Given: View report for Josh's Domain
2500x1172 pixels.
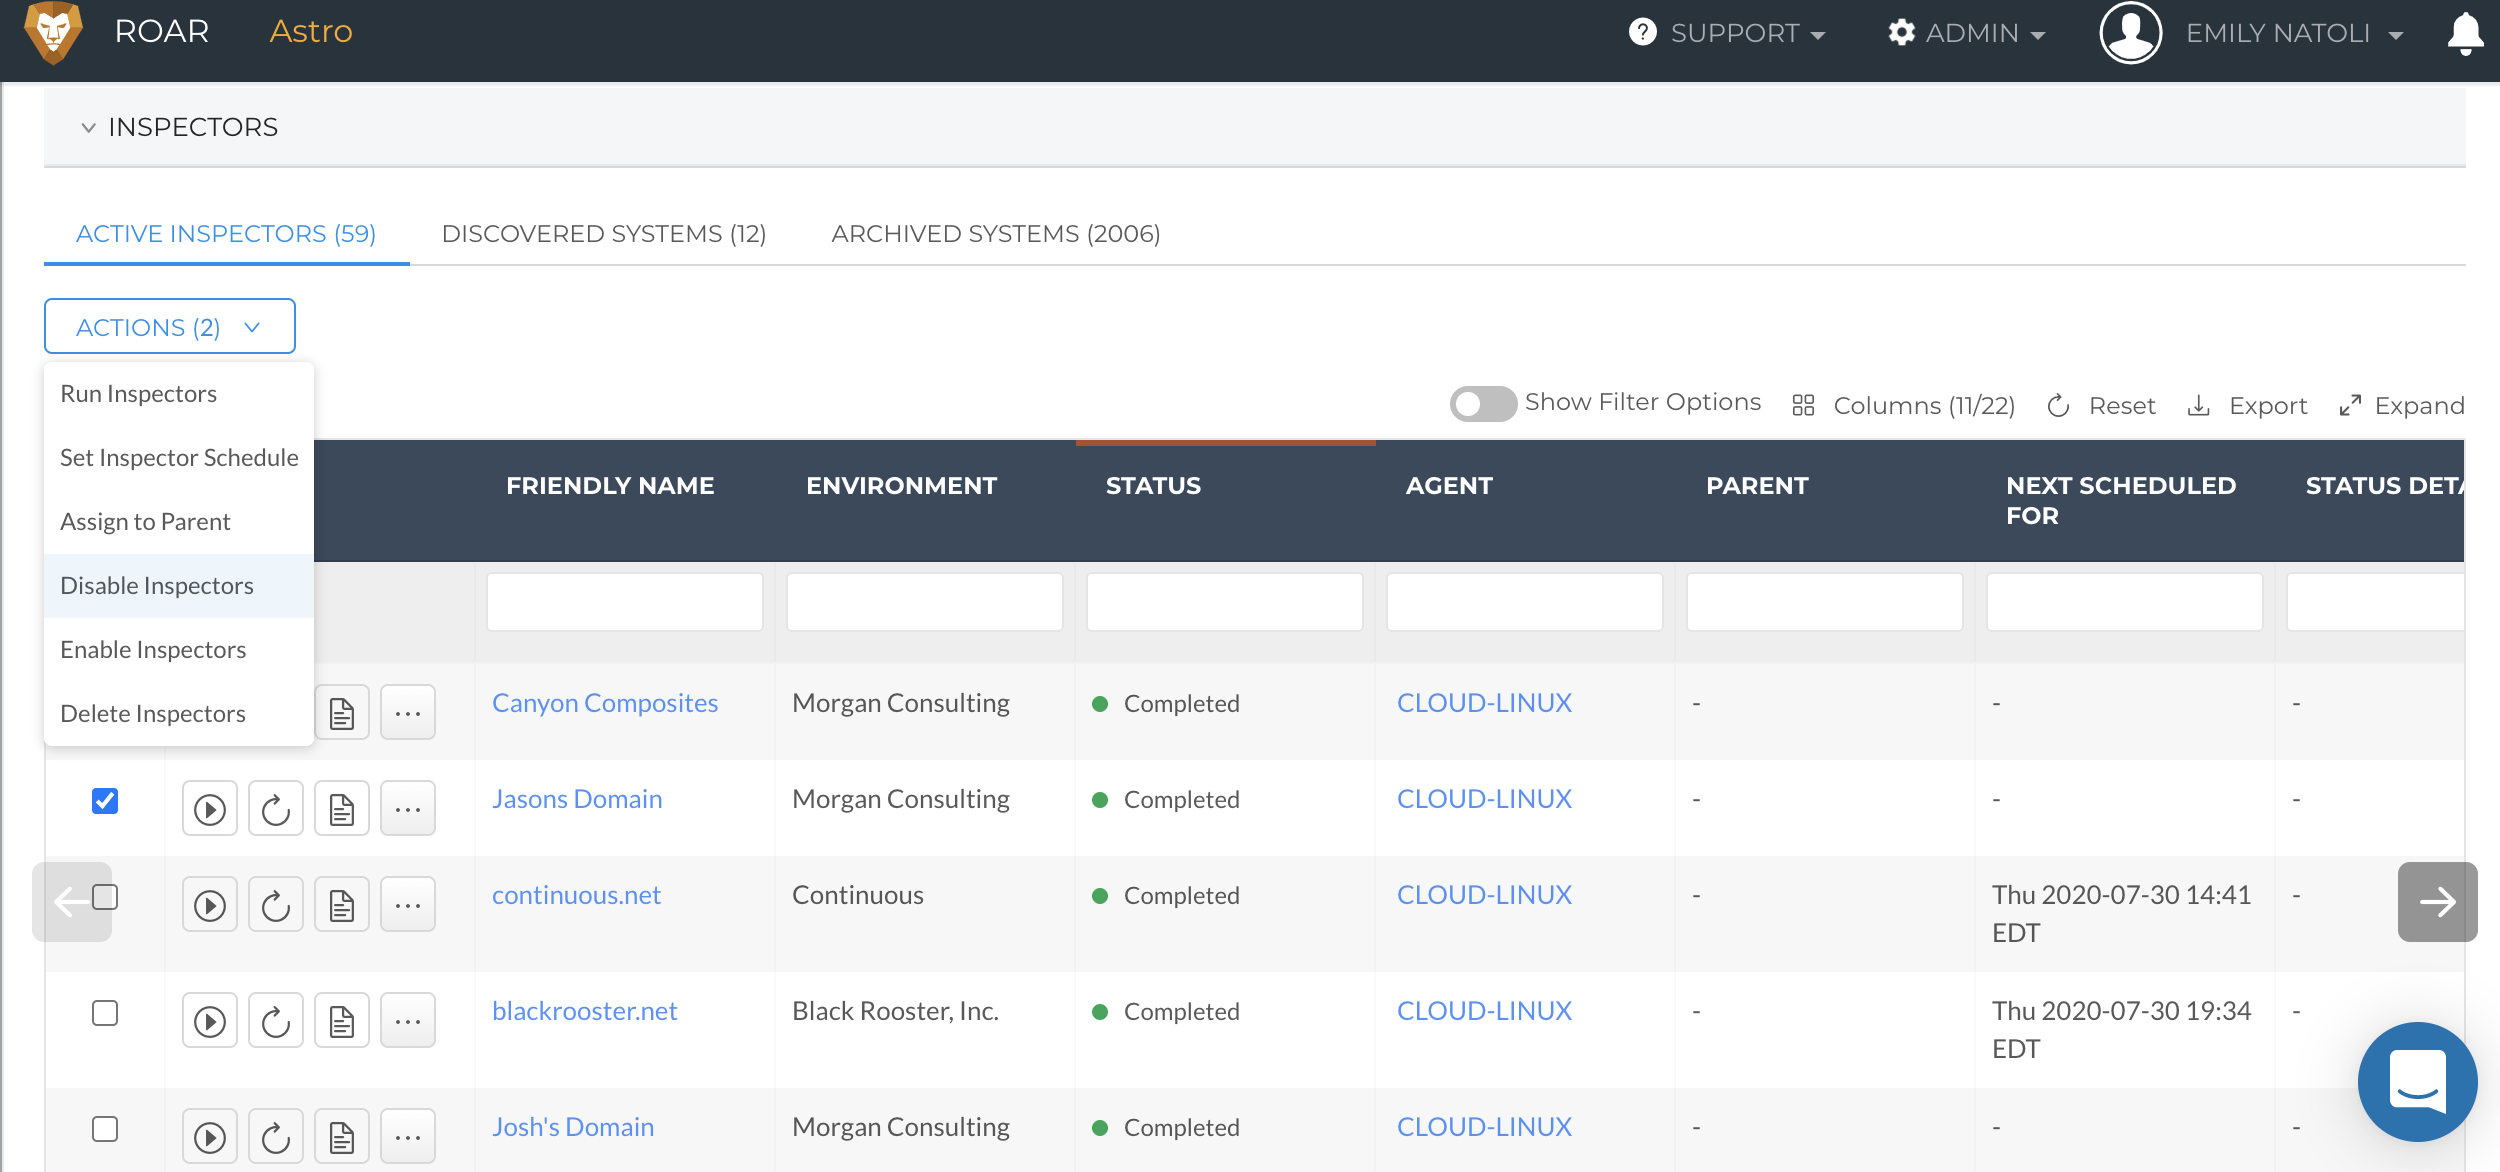Looking at the screenshot, I should (x=342, y=1137).
